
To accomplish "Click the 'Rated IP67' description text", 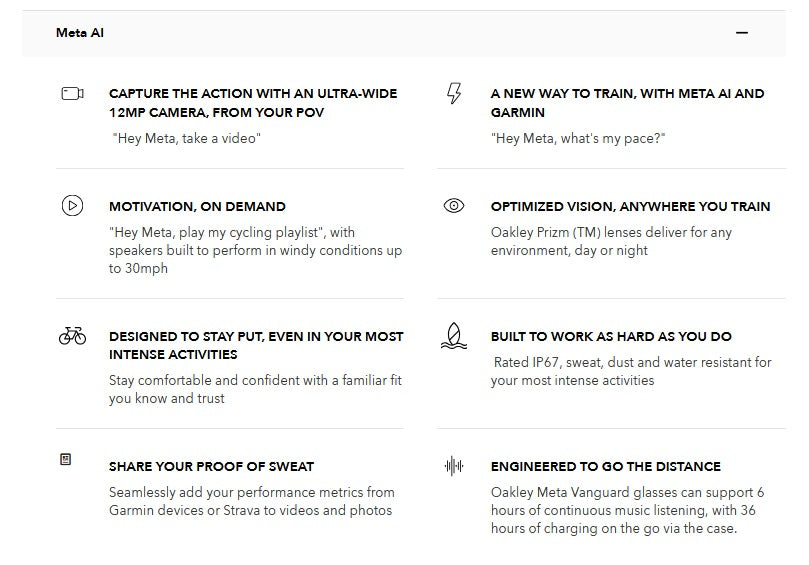I will click(631, 371).
